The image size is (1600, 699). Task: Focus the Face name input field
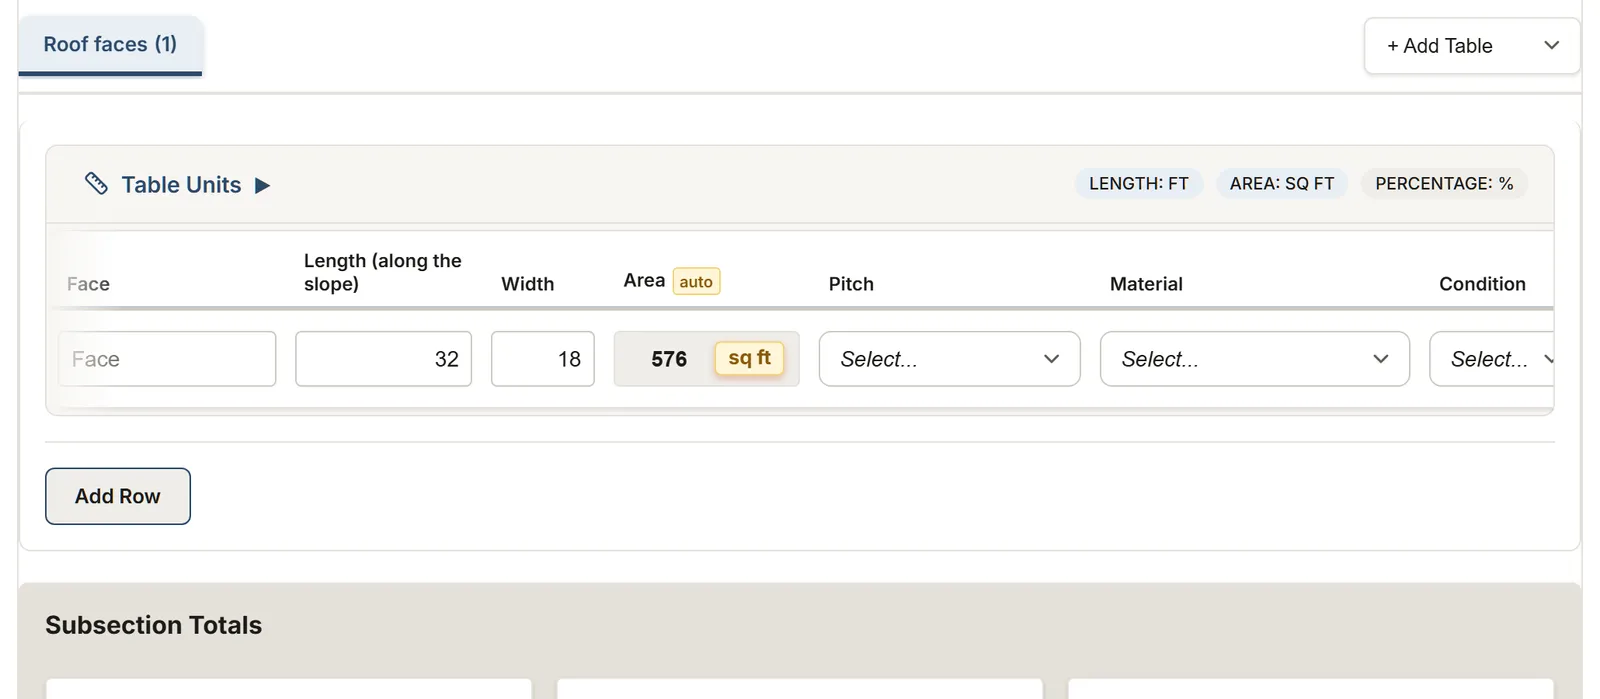[x=167, y=359]
